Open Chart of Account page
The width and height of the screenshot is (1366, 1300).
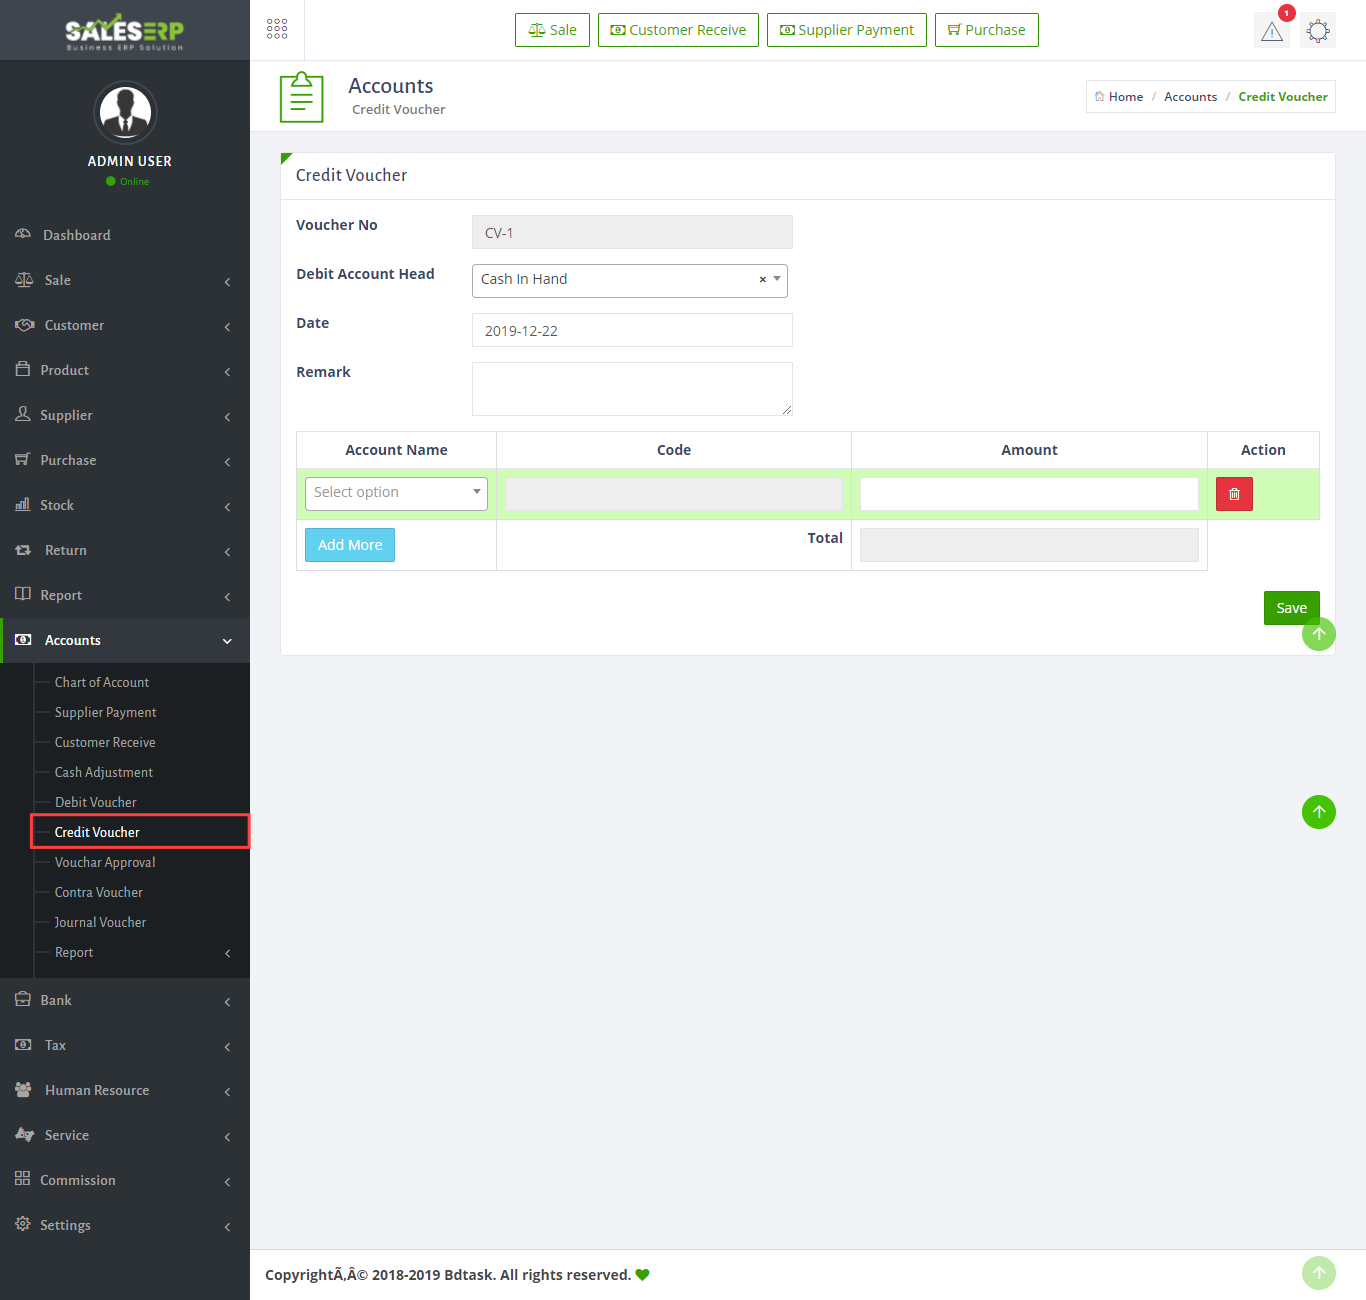coord(102,682)
